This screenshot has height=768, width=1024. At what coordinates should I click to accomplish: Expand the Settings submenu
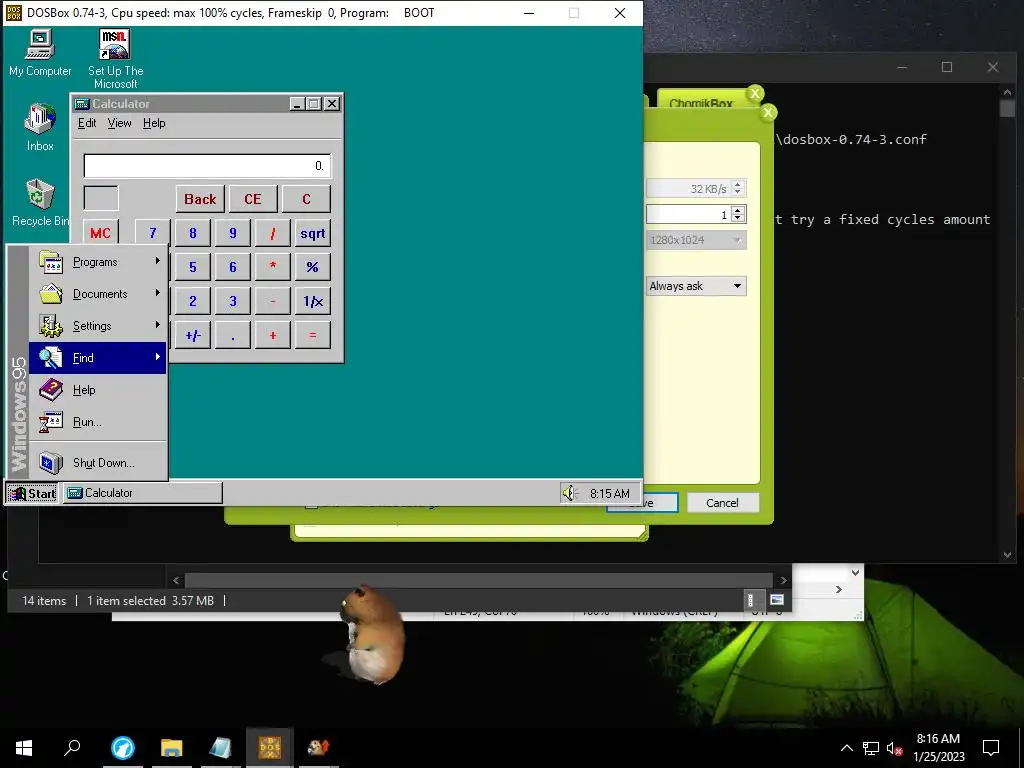[157, 325]
